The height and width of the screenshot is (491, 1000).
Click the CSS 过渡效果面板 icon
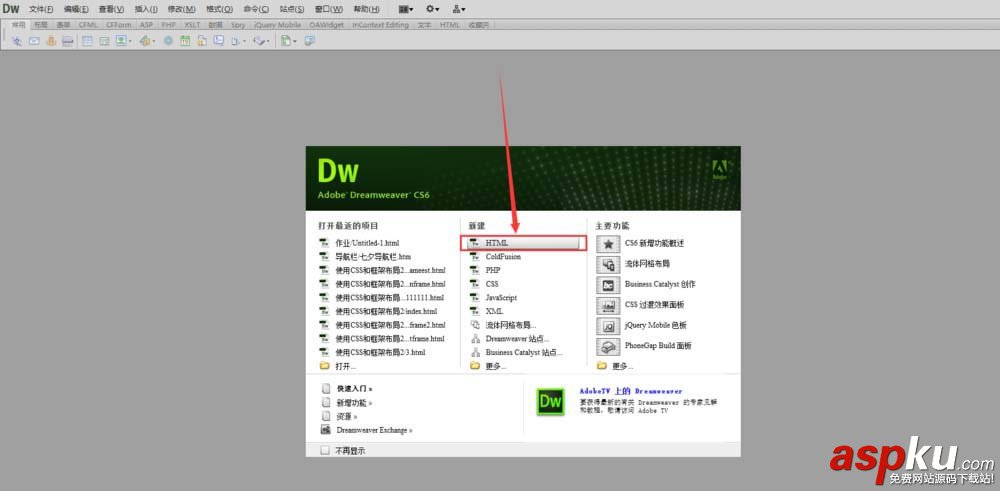click(608, 305)
